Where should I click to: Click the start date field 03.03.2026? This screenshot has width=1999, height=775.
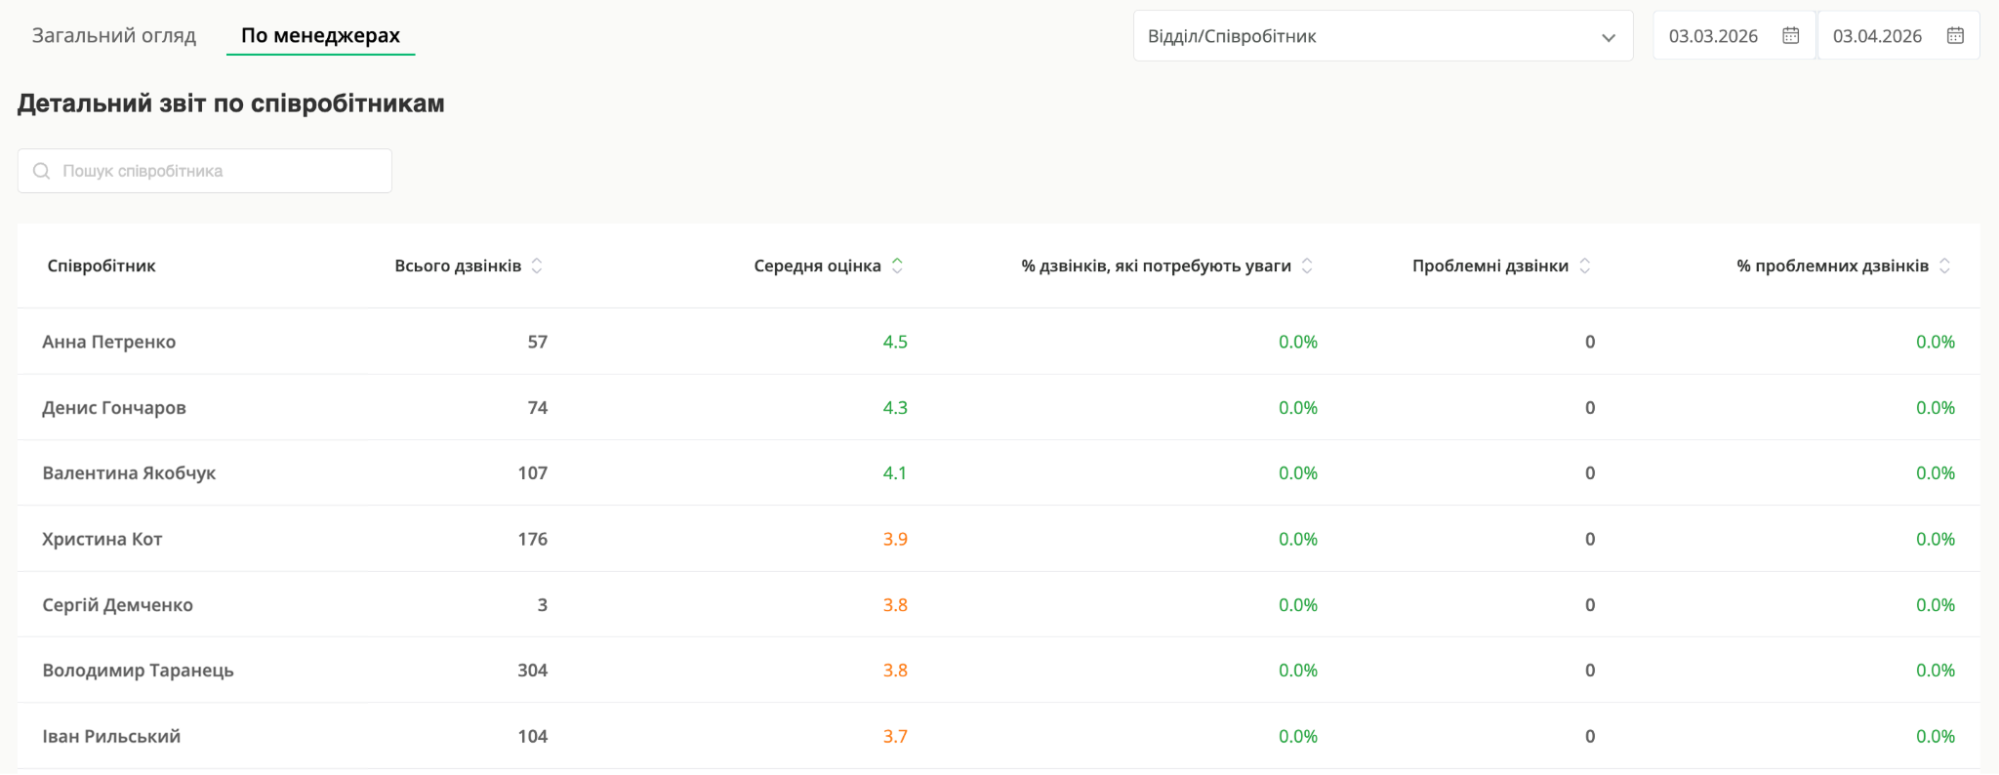(x=1713, y=37)
